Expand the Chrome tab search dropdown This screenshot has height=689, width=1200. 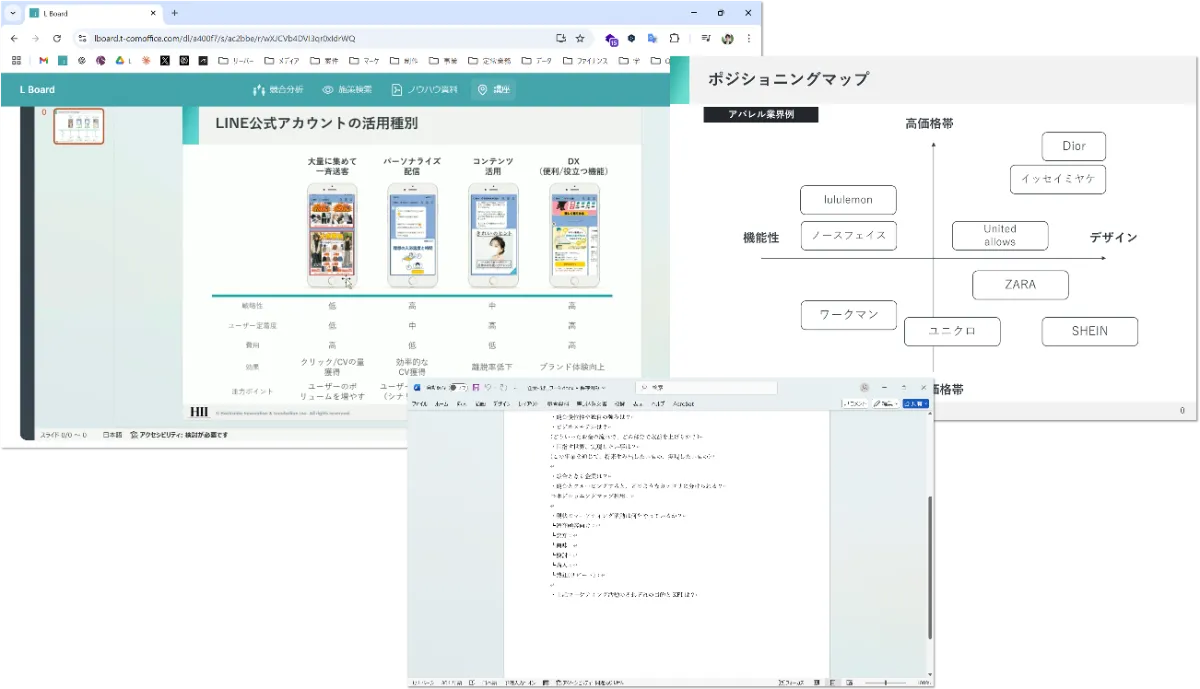[x=12, y=13]
